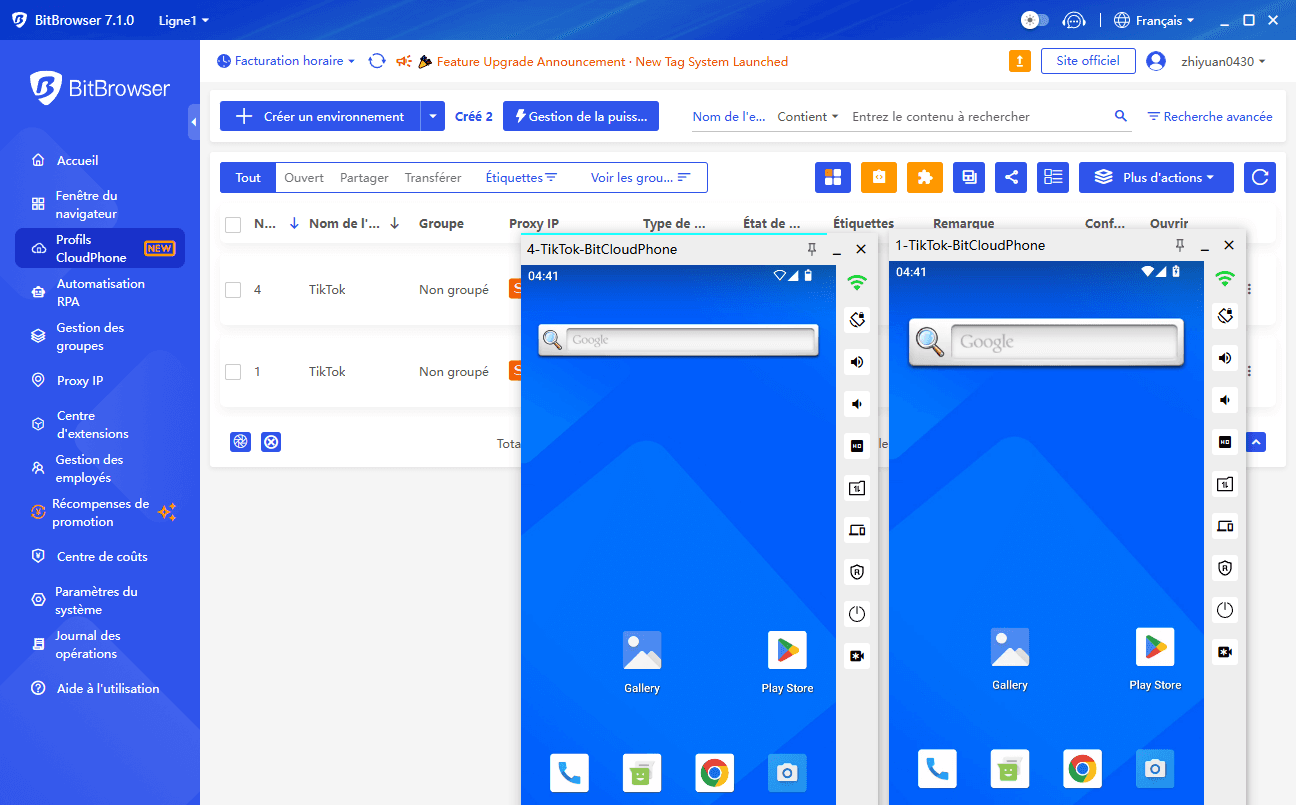Viewport: 1296px width, 805px height.
Task: Open Automatisation RPA in the sidebar
Action: [x=100, y=292]
